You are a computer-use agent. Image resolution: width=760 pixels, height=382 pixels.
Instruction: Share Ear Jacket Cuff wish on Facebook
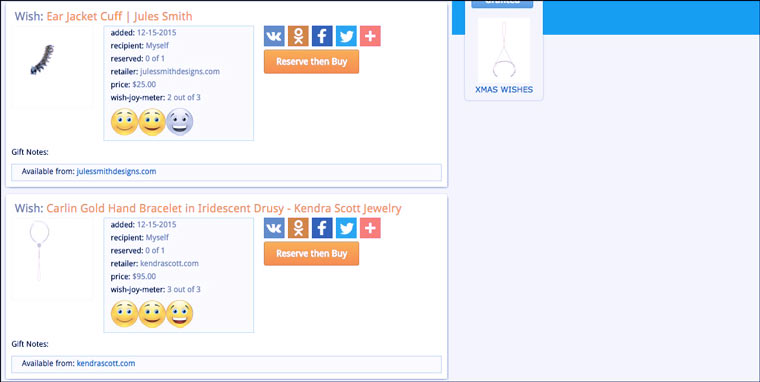coord(322,36)
